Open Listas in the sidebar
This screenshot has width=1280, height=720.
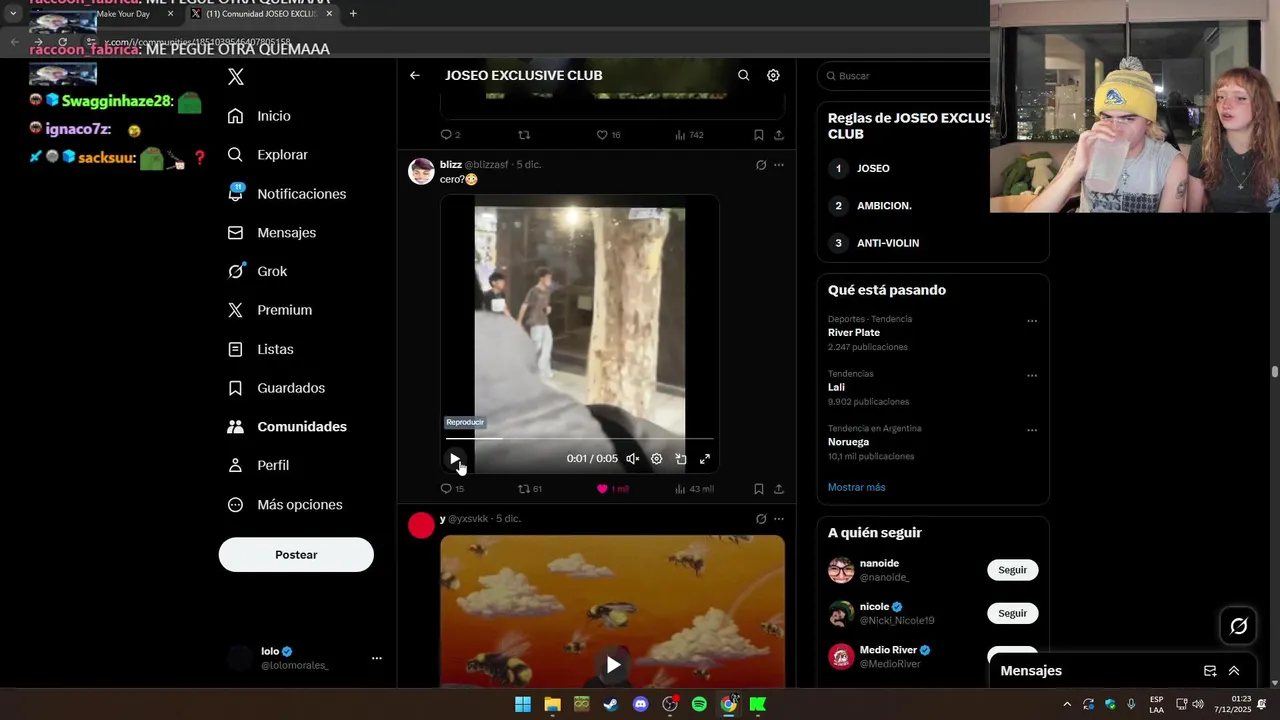[261, 349]
